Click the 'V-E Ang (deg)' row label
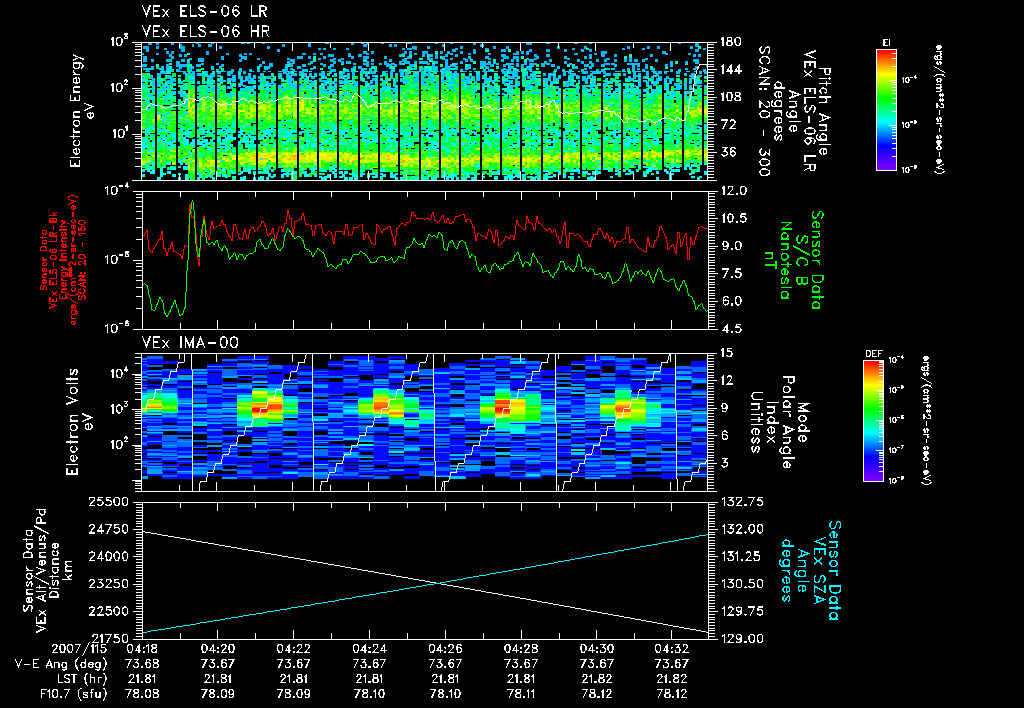 [x=62, y=664]
